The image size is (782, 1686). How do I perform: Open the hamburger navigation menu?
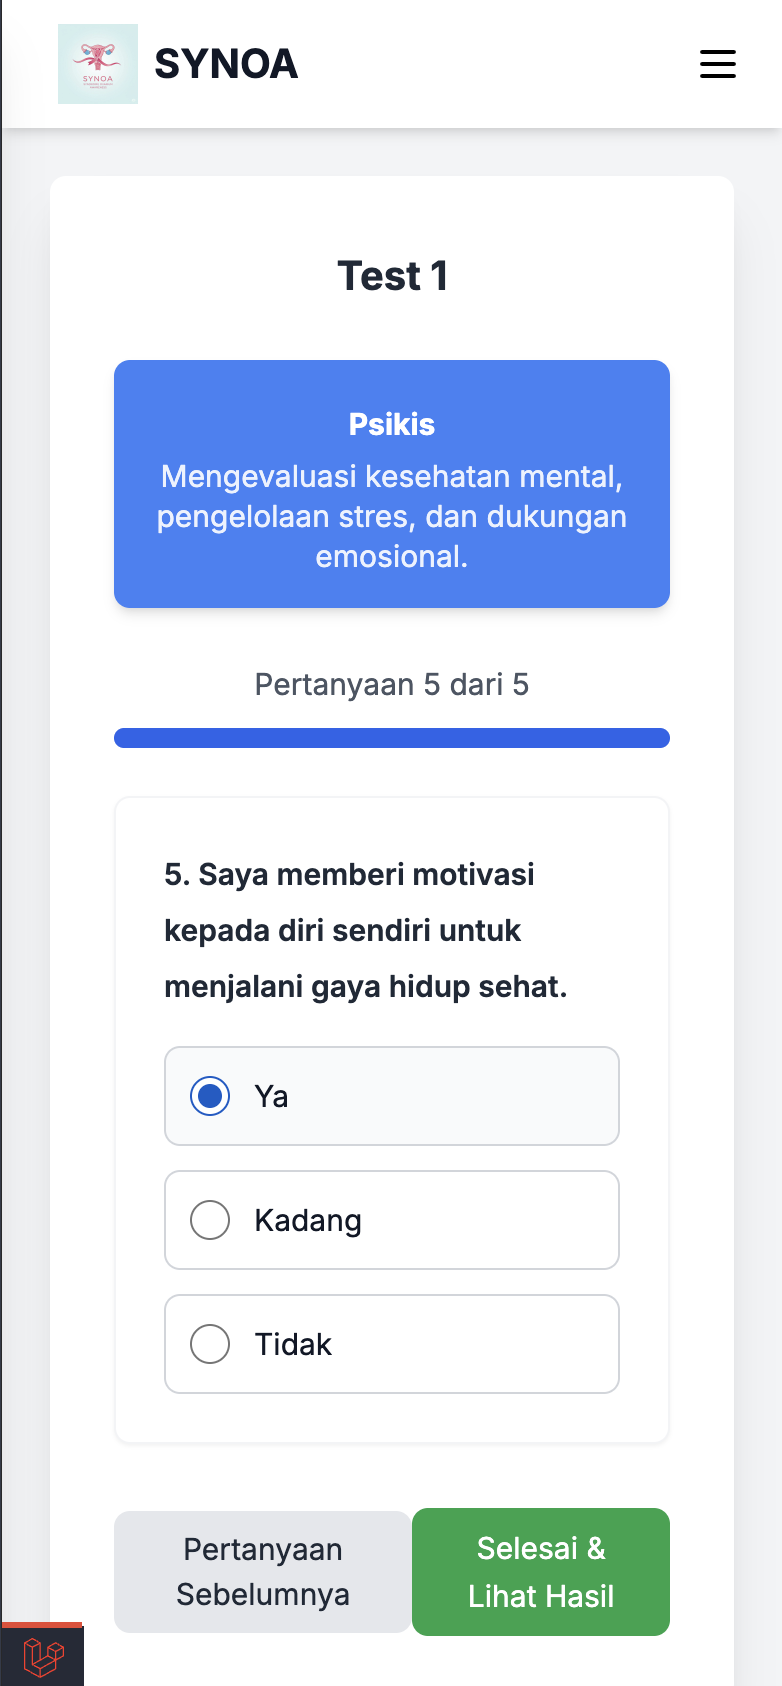point(717,64)
